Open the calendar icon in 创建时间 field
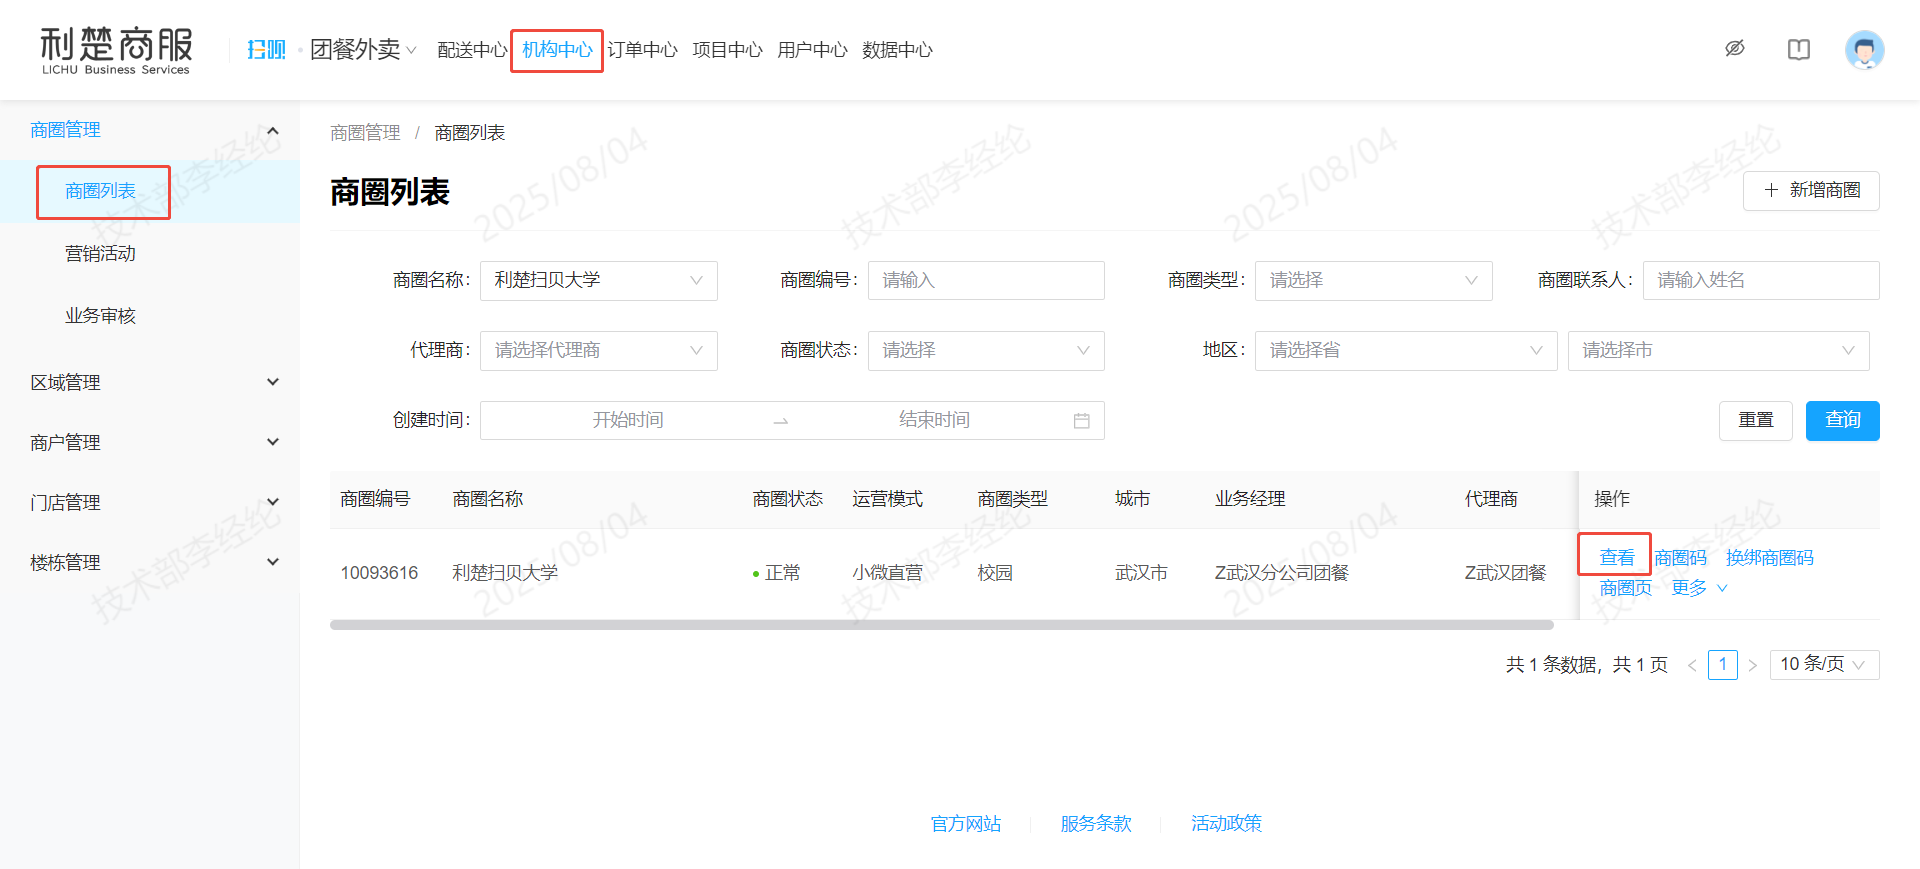 [x=1081, y=421]
